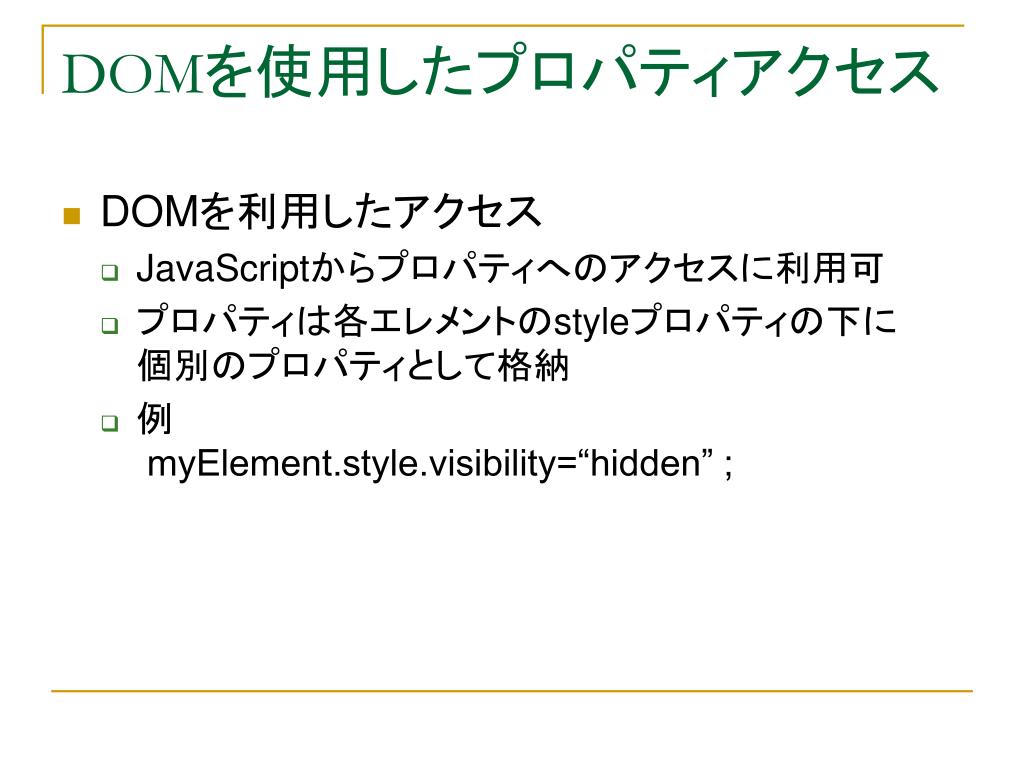Click the continuation line 個別のプロパティとして格納

353,365
